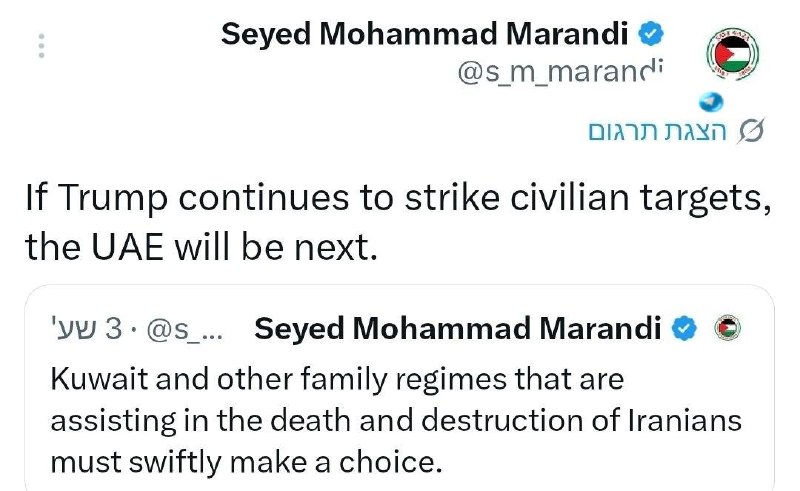Click the verified badge inside the quoted tweet
Viewport: 800px width, 491px height.
(x=684, y=328)
